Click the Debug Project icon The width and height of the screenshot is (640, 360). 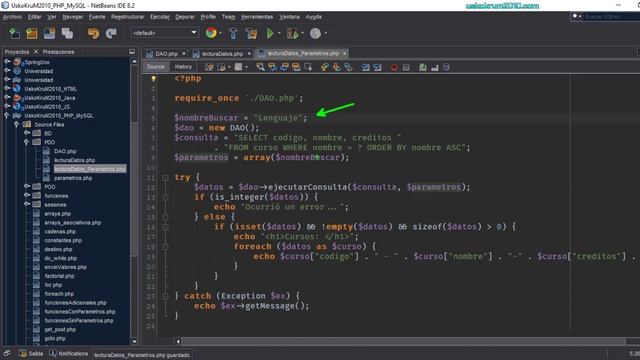292,33
